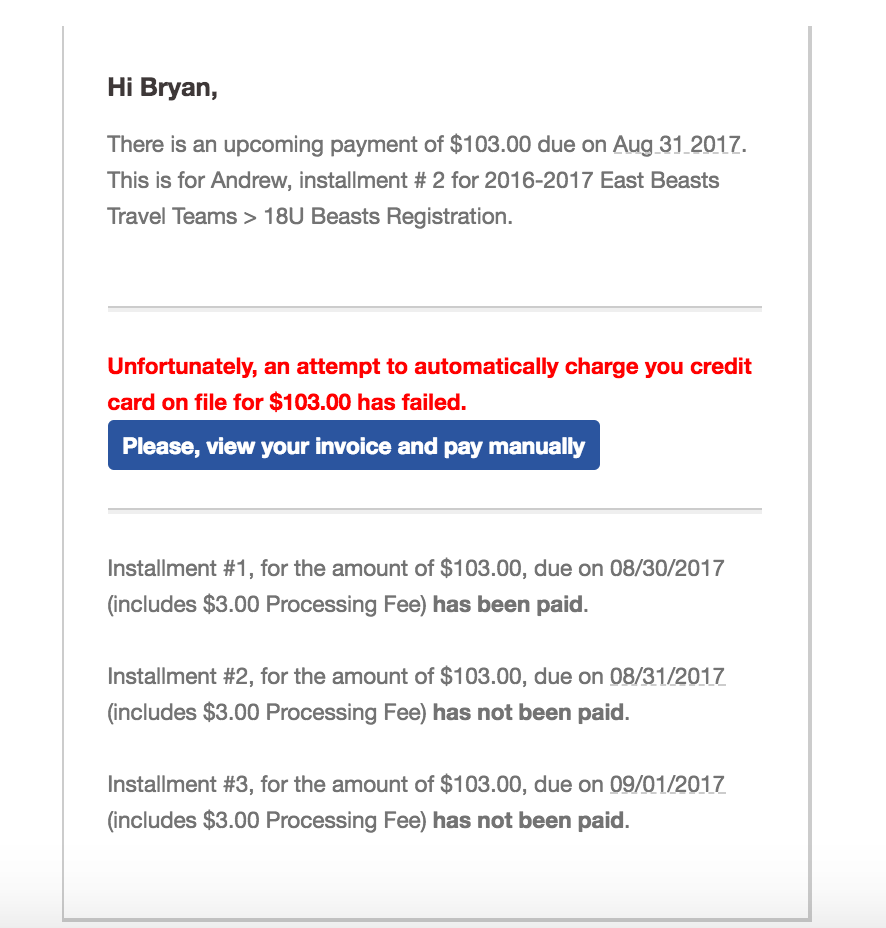The width and height of the screenshot is (886, 928).
Task: Click the divider line above the red message
Action: (x=434, y=308)
